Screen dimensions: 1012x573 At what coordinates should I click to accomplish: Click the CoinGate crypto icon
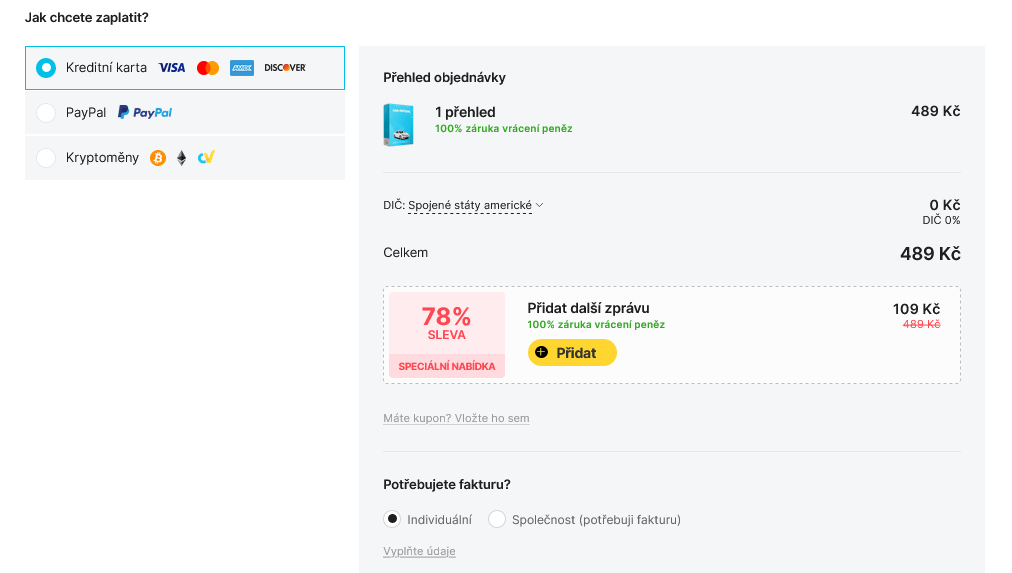206,157
